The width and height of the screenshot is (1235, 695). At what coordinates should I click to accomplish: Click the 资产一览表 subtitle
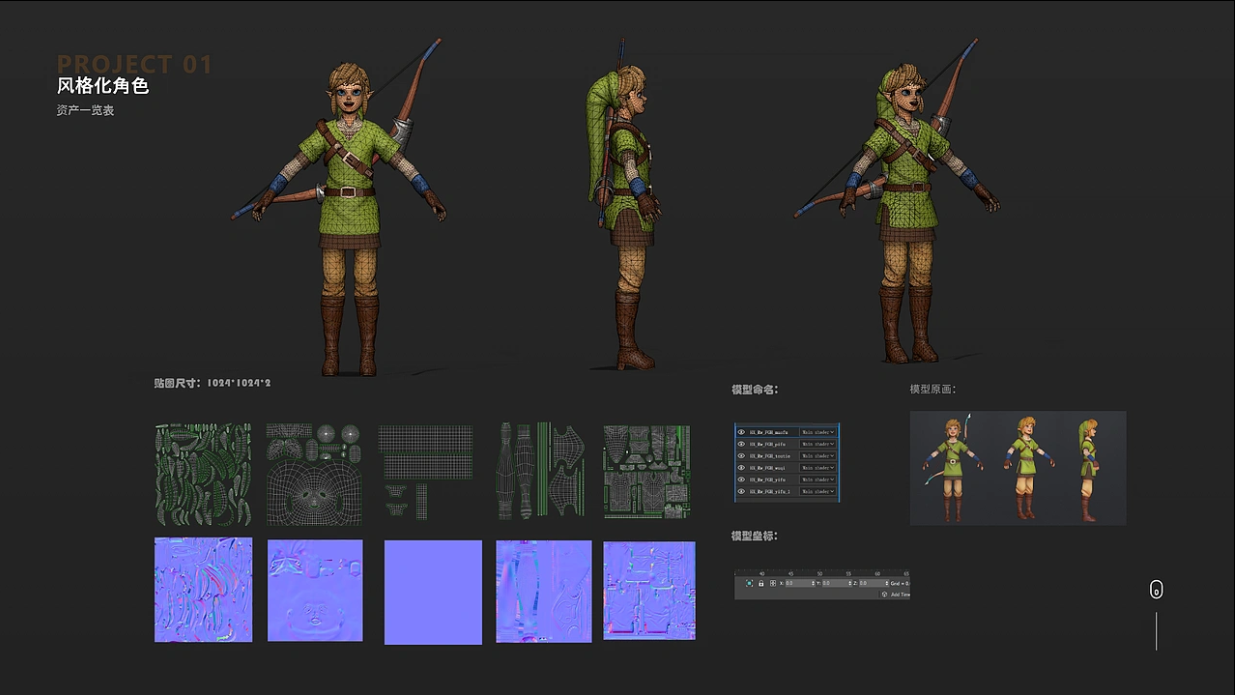coord(85,111)
